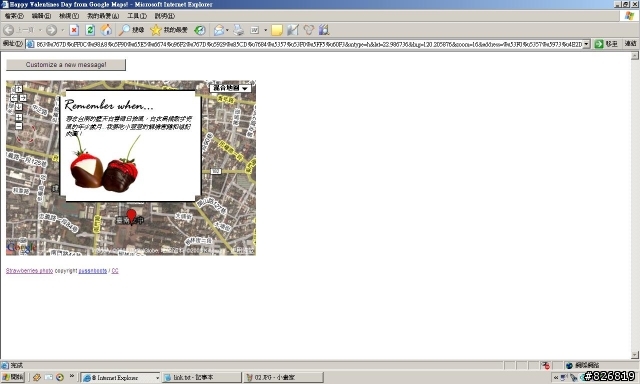
Task: Pan the map up with the arrow
Action: tap(19, 89)
